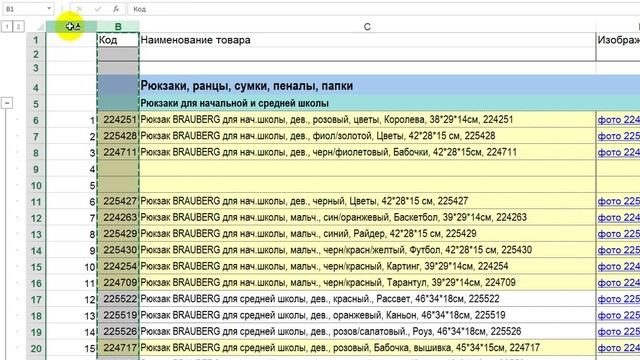Viewport: 640px width, 360px height.
Task: Open the фото link in row 14
Action: pos(619,250)
